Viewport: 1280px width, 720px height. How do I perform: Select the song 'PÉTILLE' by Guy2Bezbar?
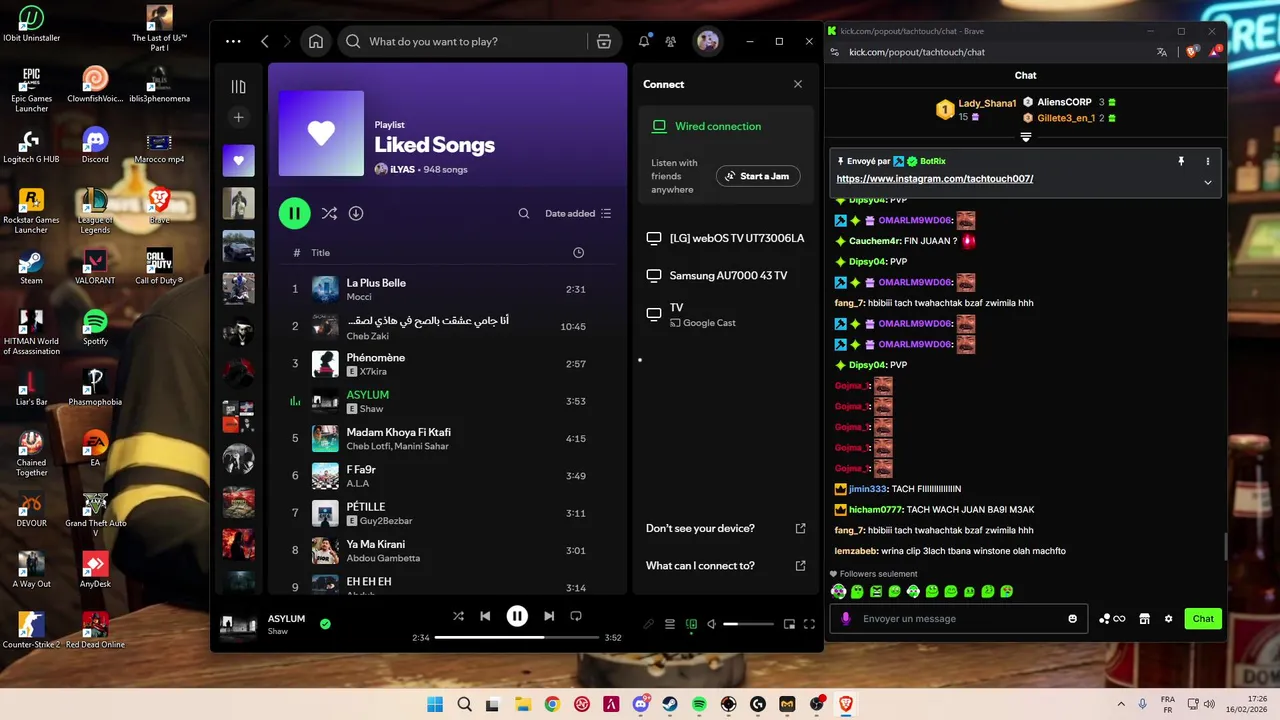point(447,513)
